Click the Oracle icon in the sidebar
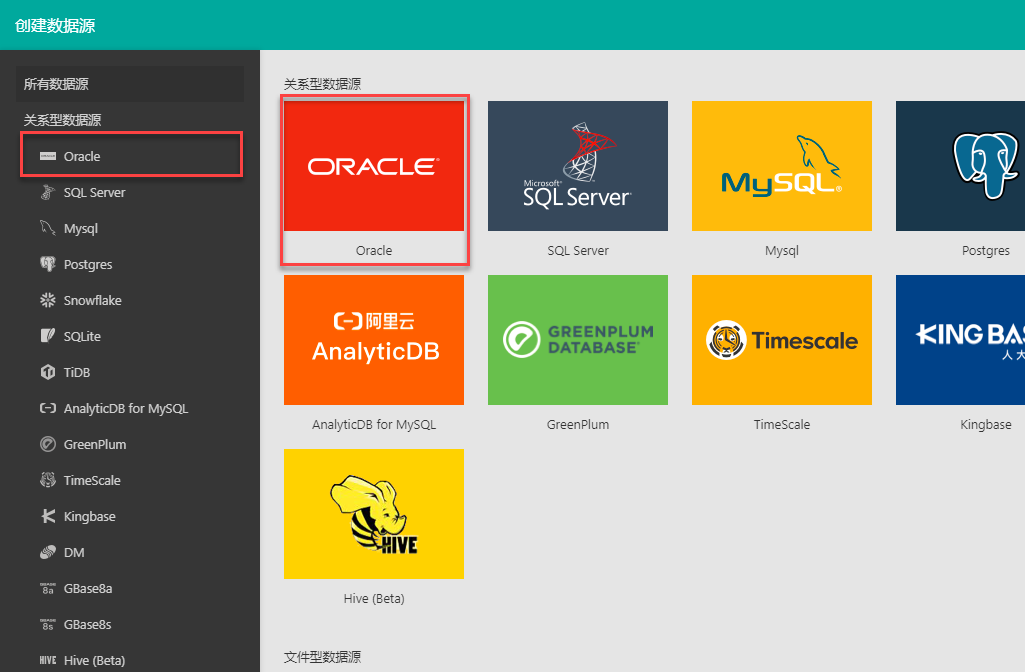Viewport: 1025px width, 672px height. click(48, 156)
